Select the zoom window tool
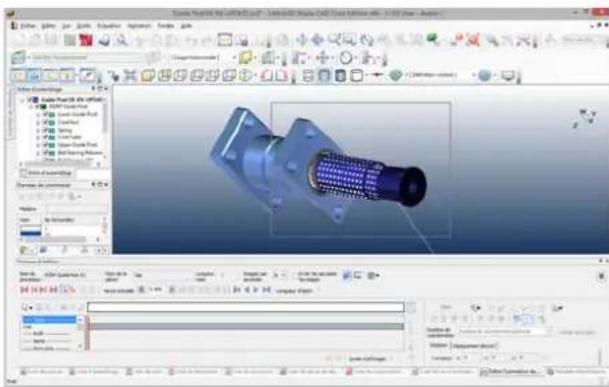Viewport: 609px width, 387px height. (350, 40)
